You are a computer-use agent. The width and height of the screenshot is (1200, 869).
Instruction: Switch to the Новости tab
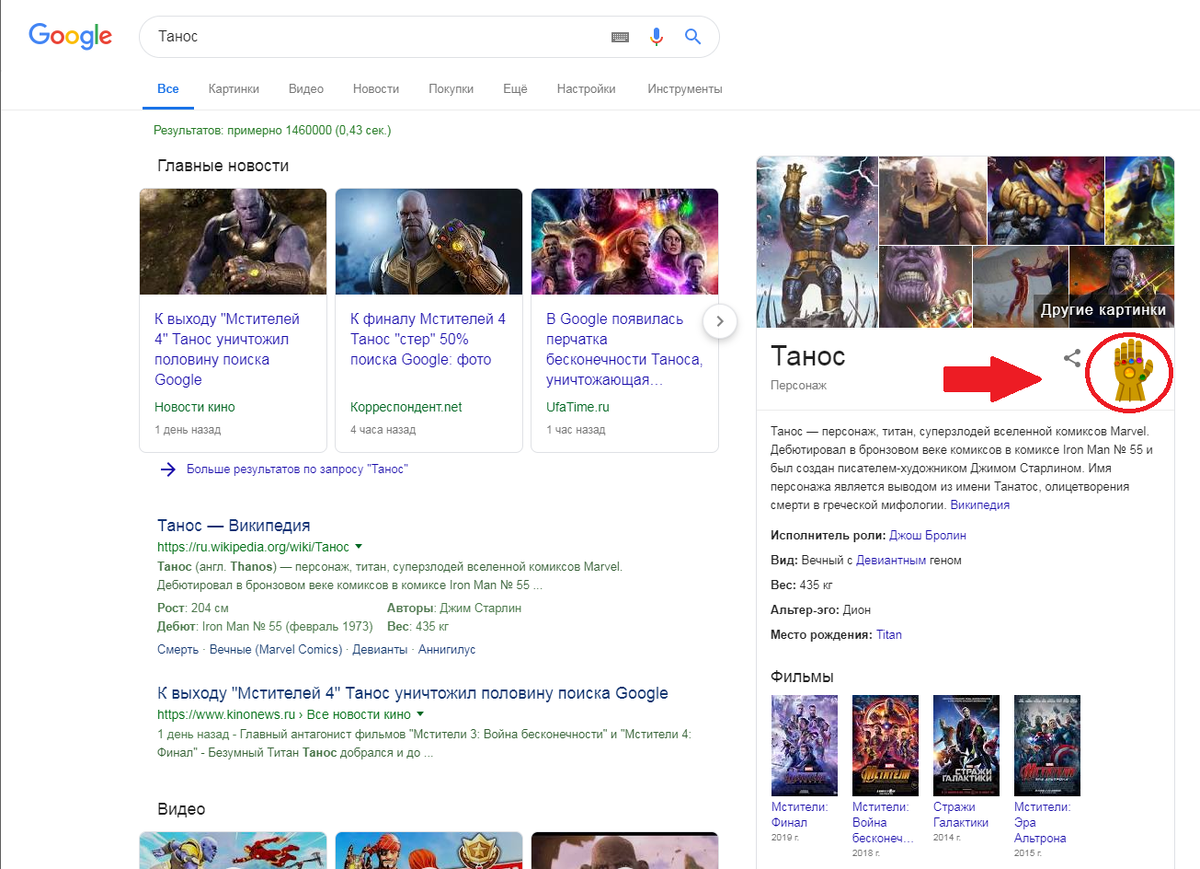(x=376, y=89)
